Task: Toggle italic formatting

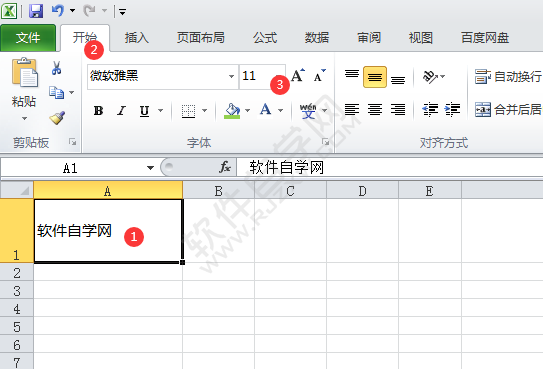Action: pyautogui.click(x=121, y=111)
